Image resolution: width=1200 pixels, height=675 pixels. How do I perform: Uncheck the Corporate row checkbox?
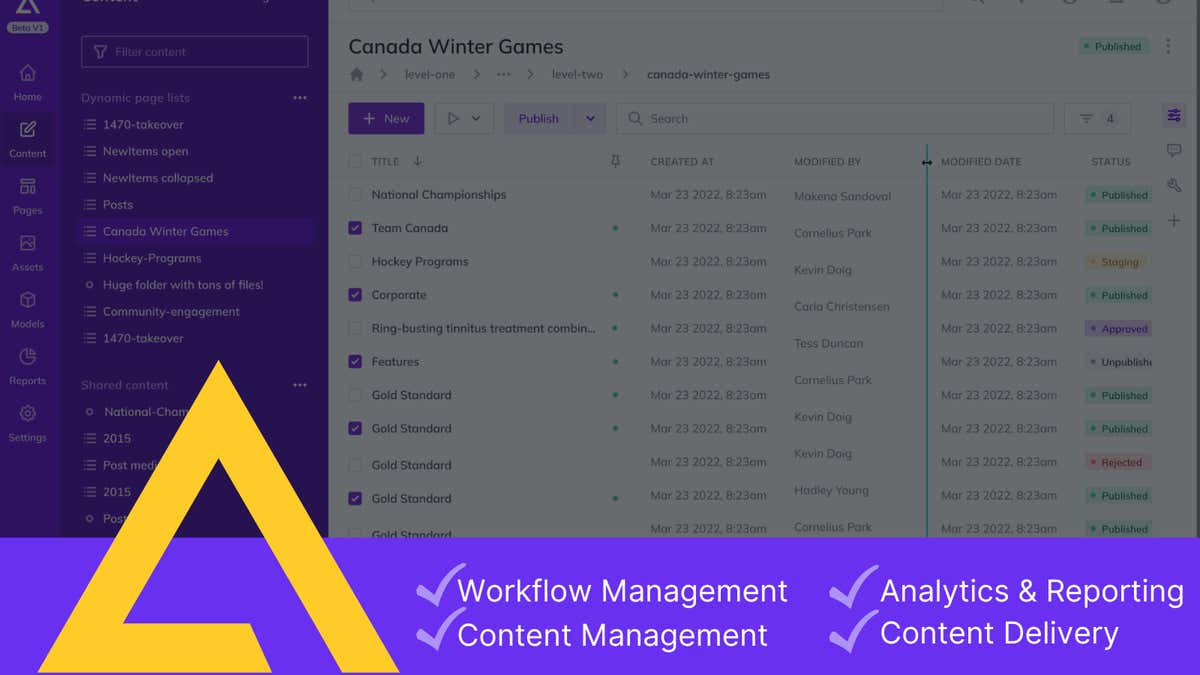(x=355, y=295)
